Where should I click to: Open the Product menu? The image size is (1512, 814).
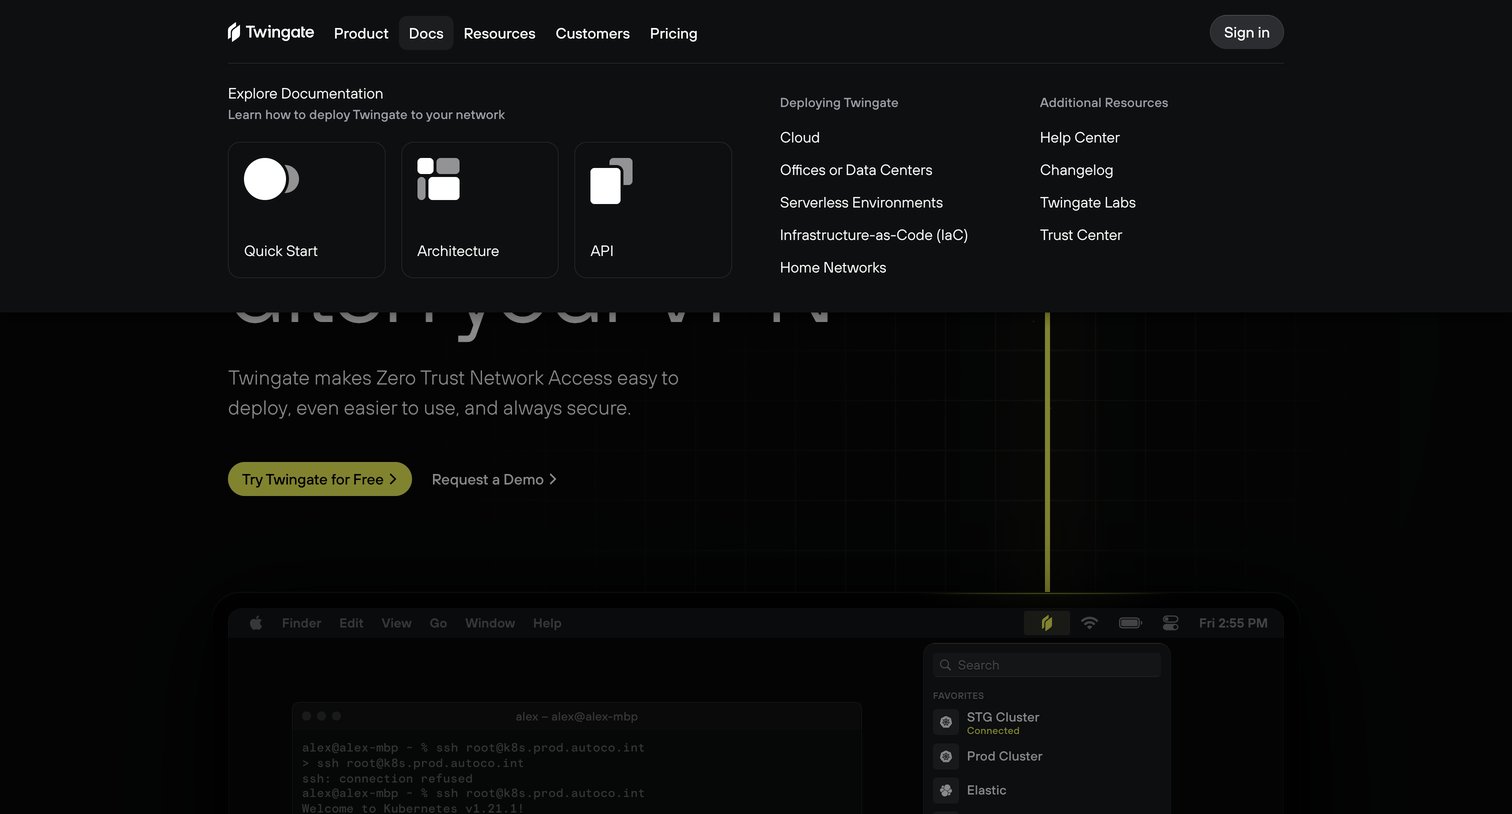tap(361, 33)
